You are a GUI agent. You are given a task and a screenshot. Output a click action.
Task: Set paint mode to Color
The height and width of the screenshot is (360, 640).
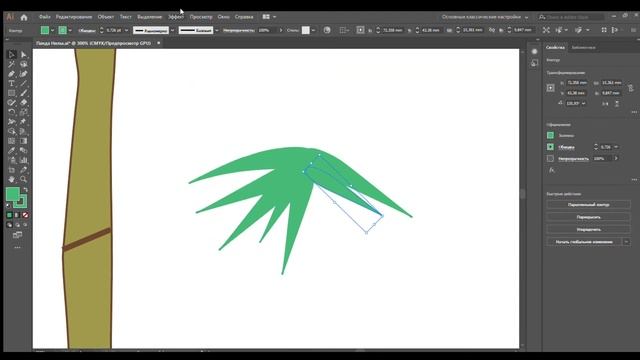pyautogui.click(x=10, y=215)
